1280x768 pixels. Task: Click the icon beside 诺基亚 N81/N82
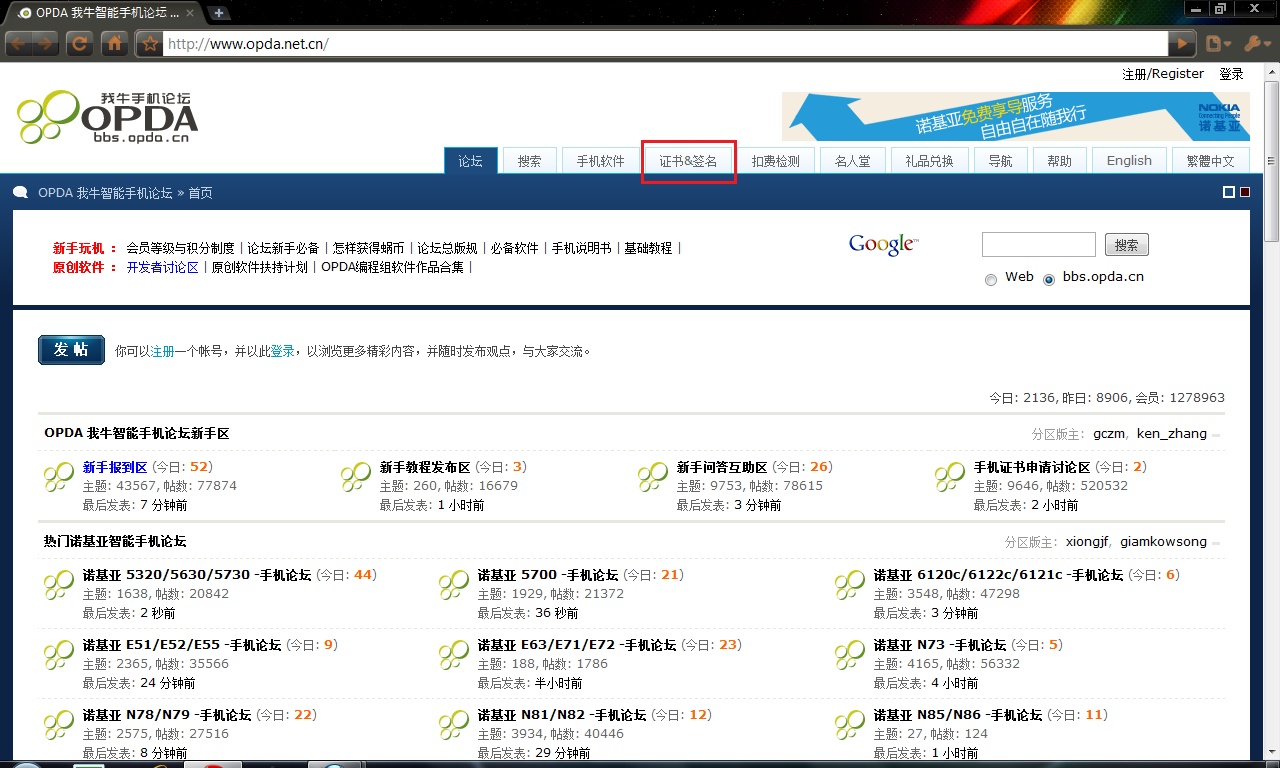click(454, 725)
